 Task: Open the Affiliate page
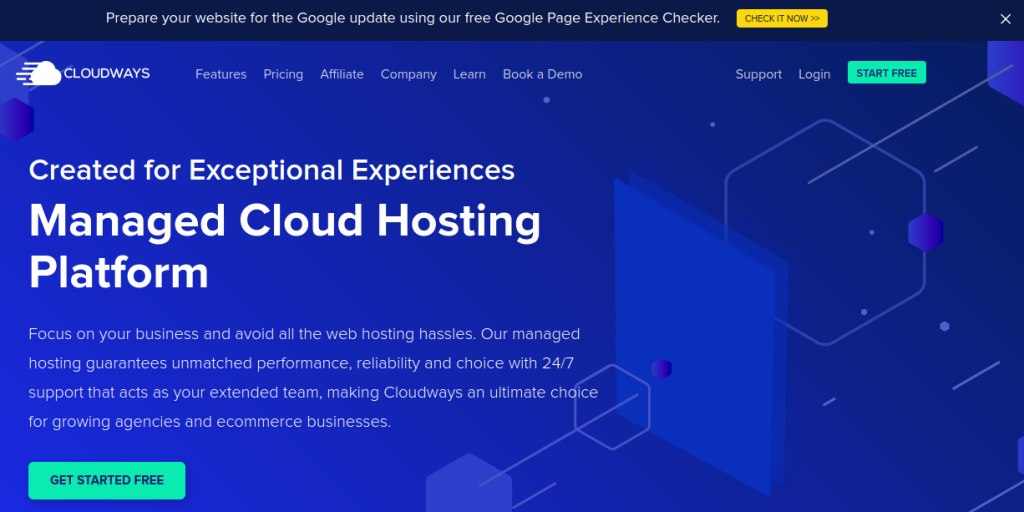tap(342, 74)
